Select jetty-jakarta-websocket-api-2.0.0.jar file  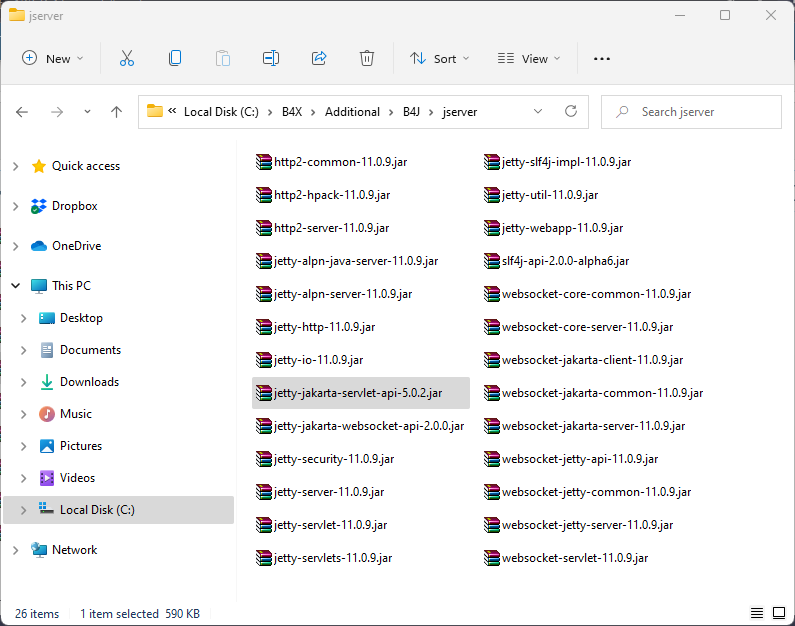(360, 426)
